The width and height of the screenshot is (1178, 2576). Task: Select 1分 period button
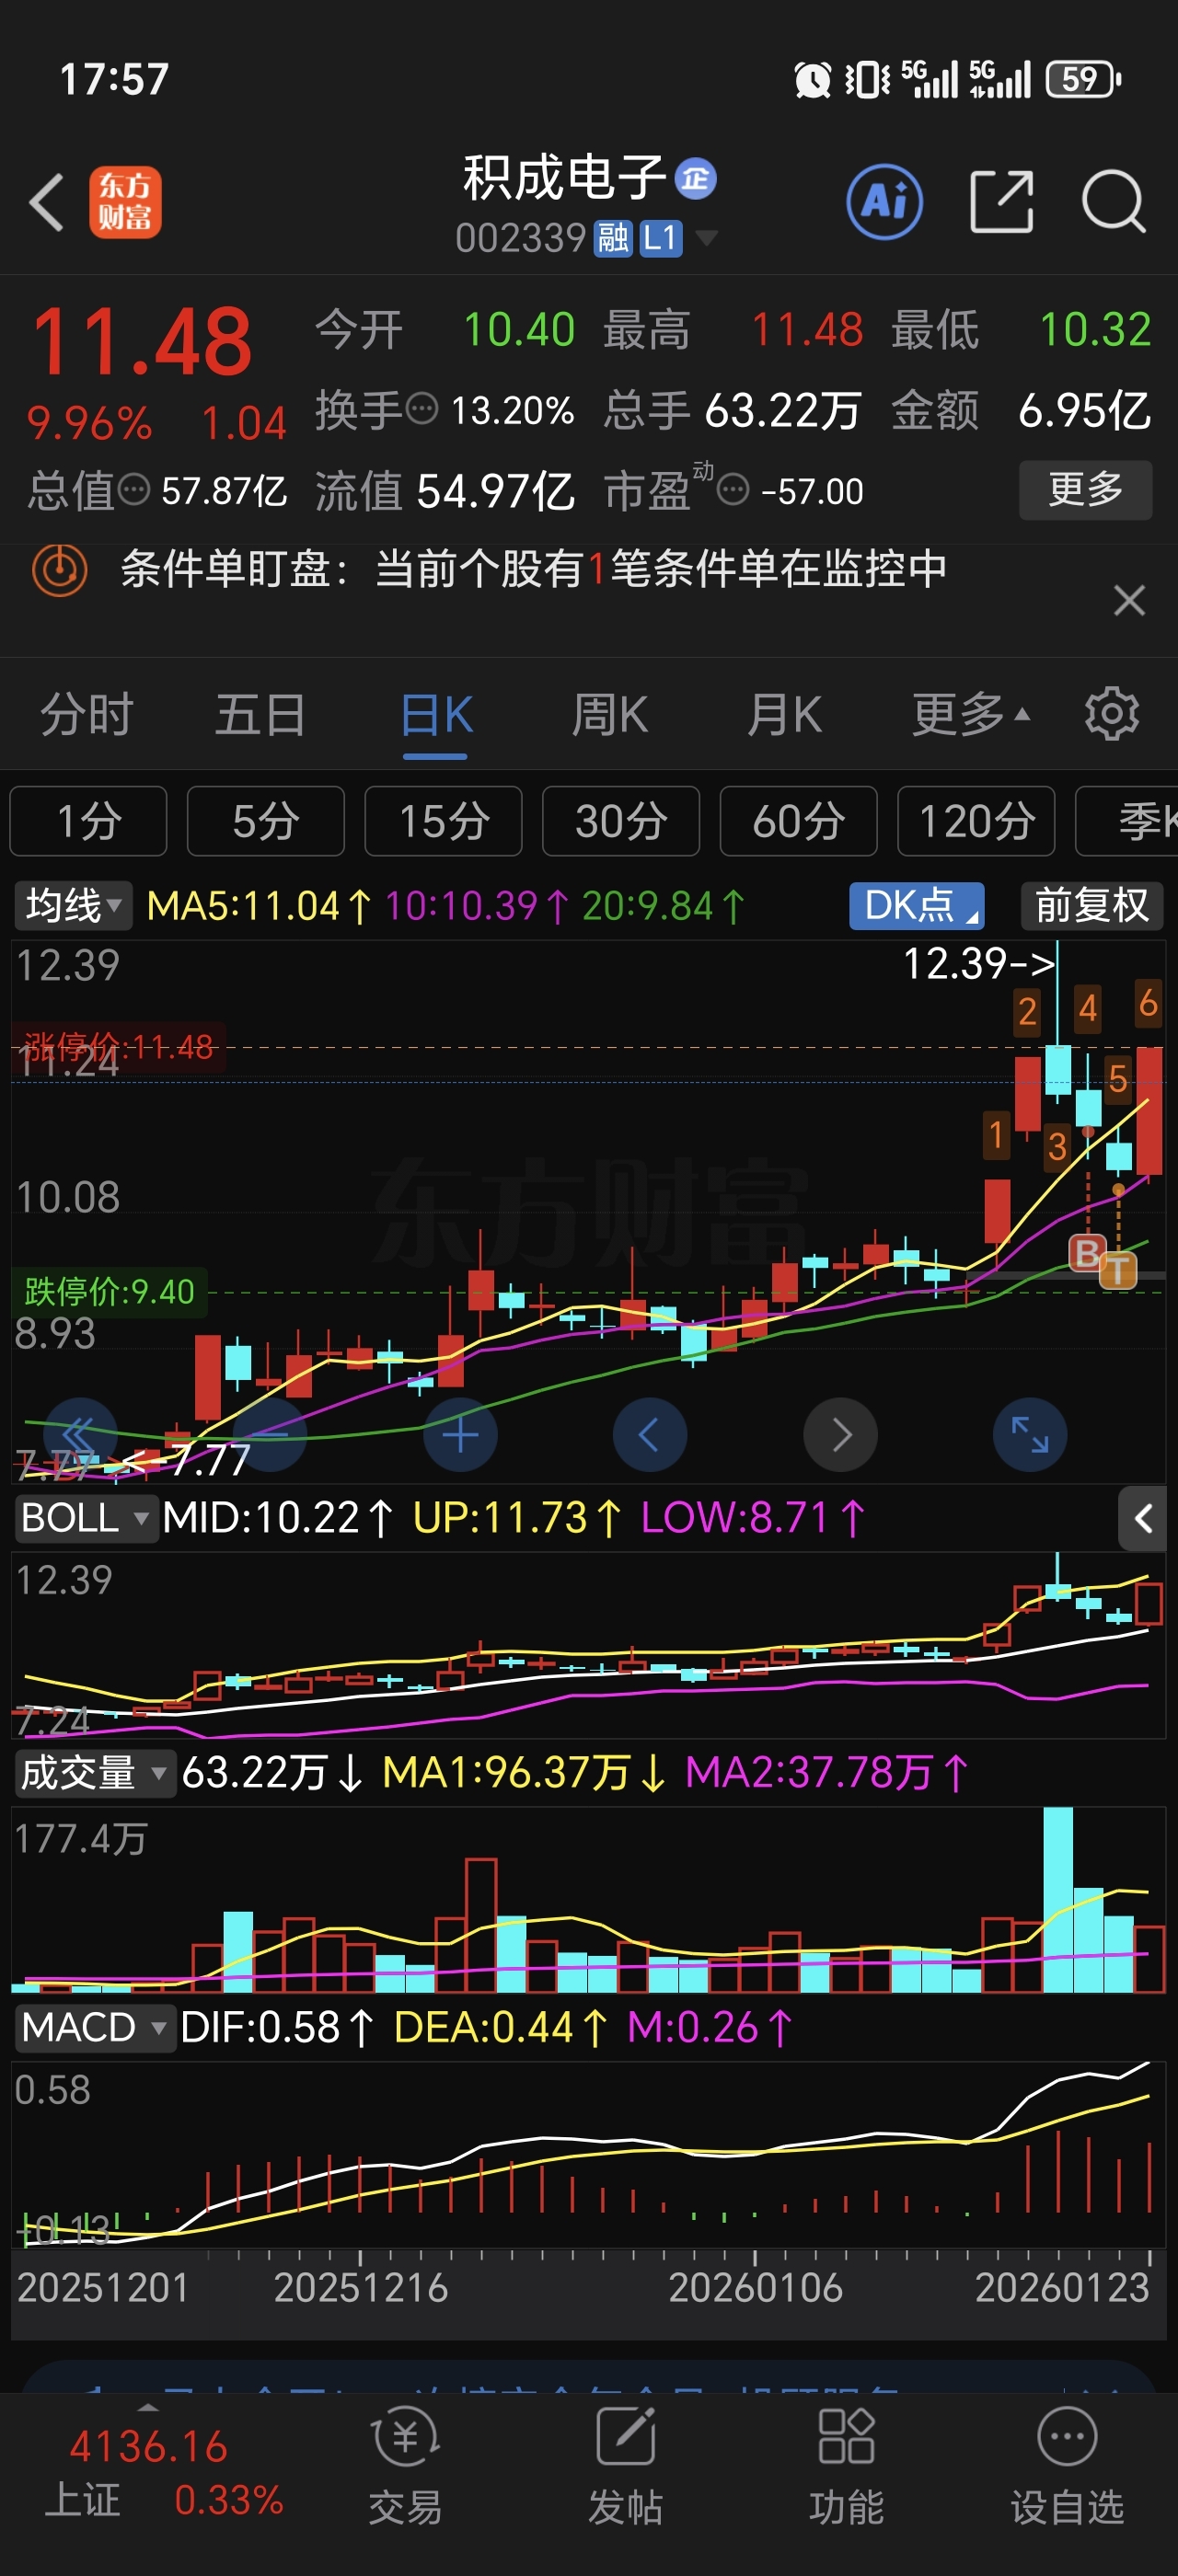[88, 821]
